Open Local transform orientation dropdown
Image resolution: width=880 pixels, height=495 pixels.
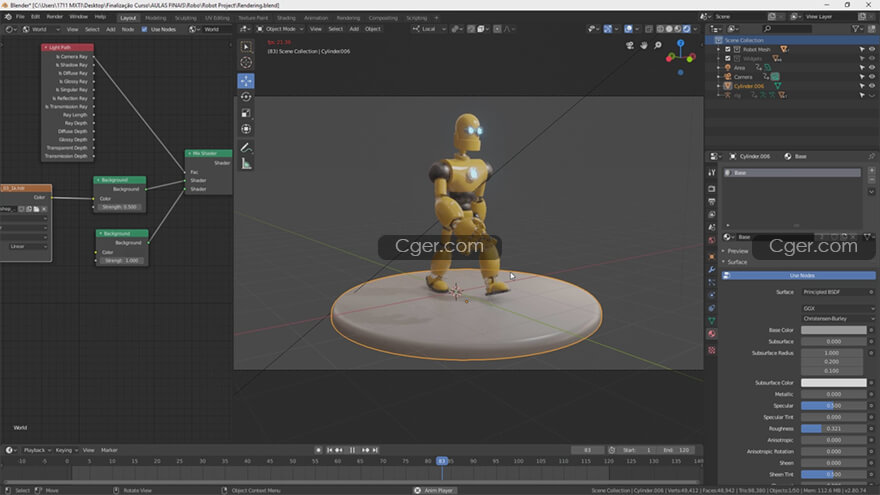(x=429, y=29)
